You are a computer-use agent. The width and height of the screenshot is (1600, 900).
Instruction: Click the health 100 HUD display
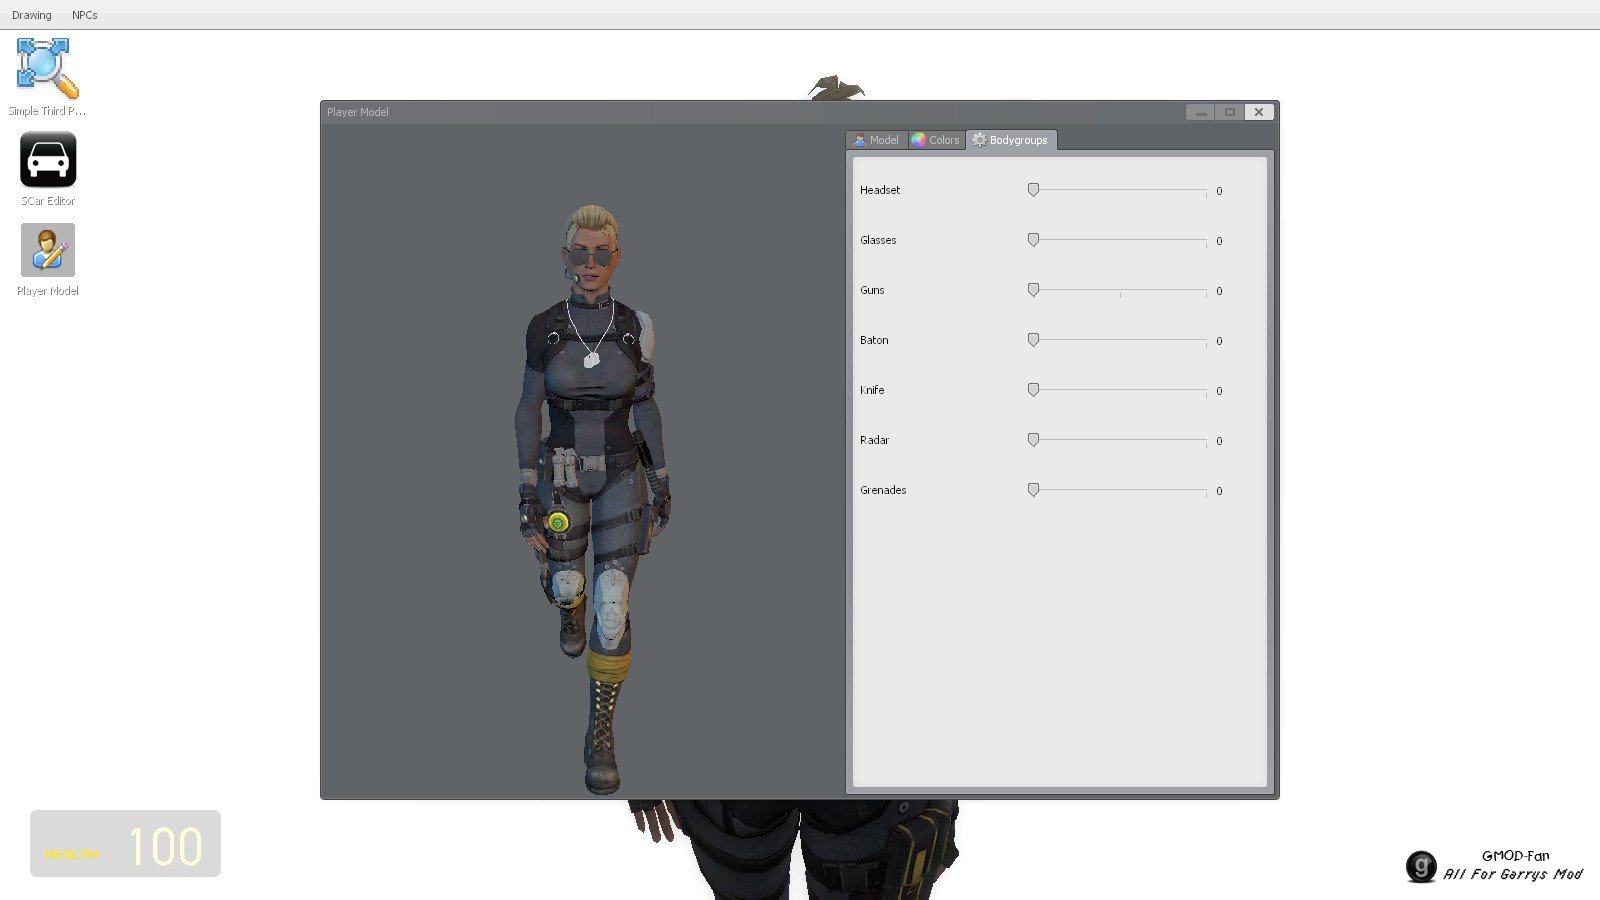coord(125,844)
